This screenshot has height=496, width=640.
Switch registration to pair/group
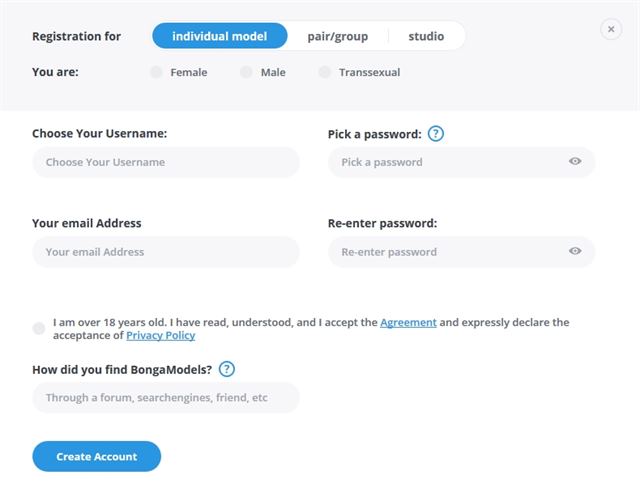[338, 36]
